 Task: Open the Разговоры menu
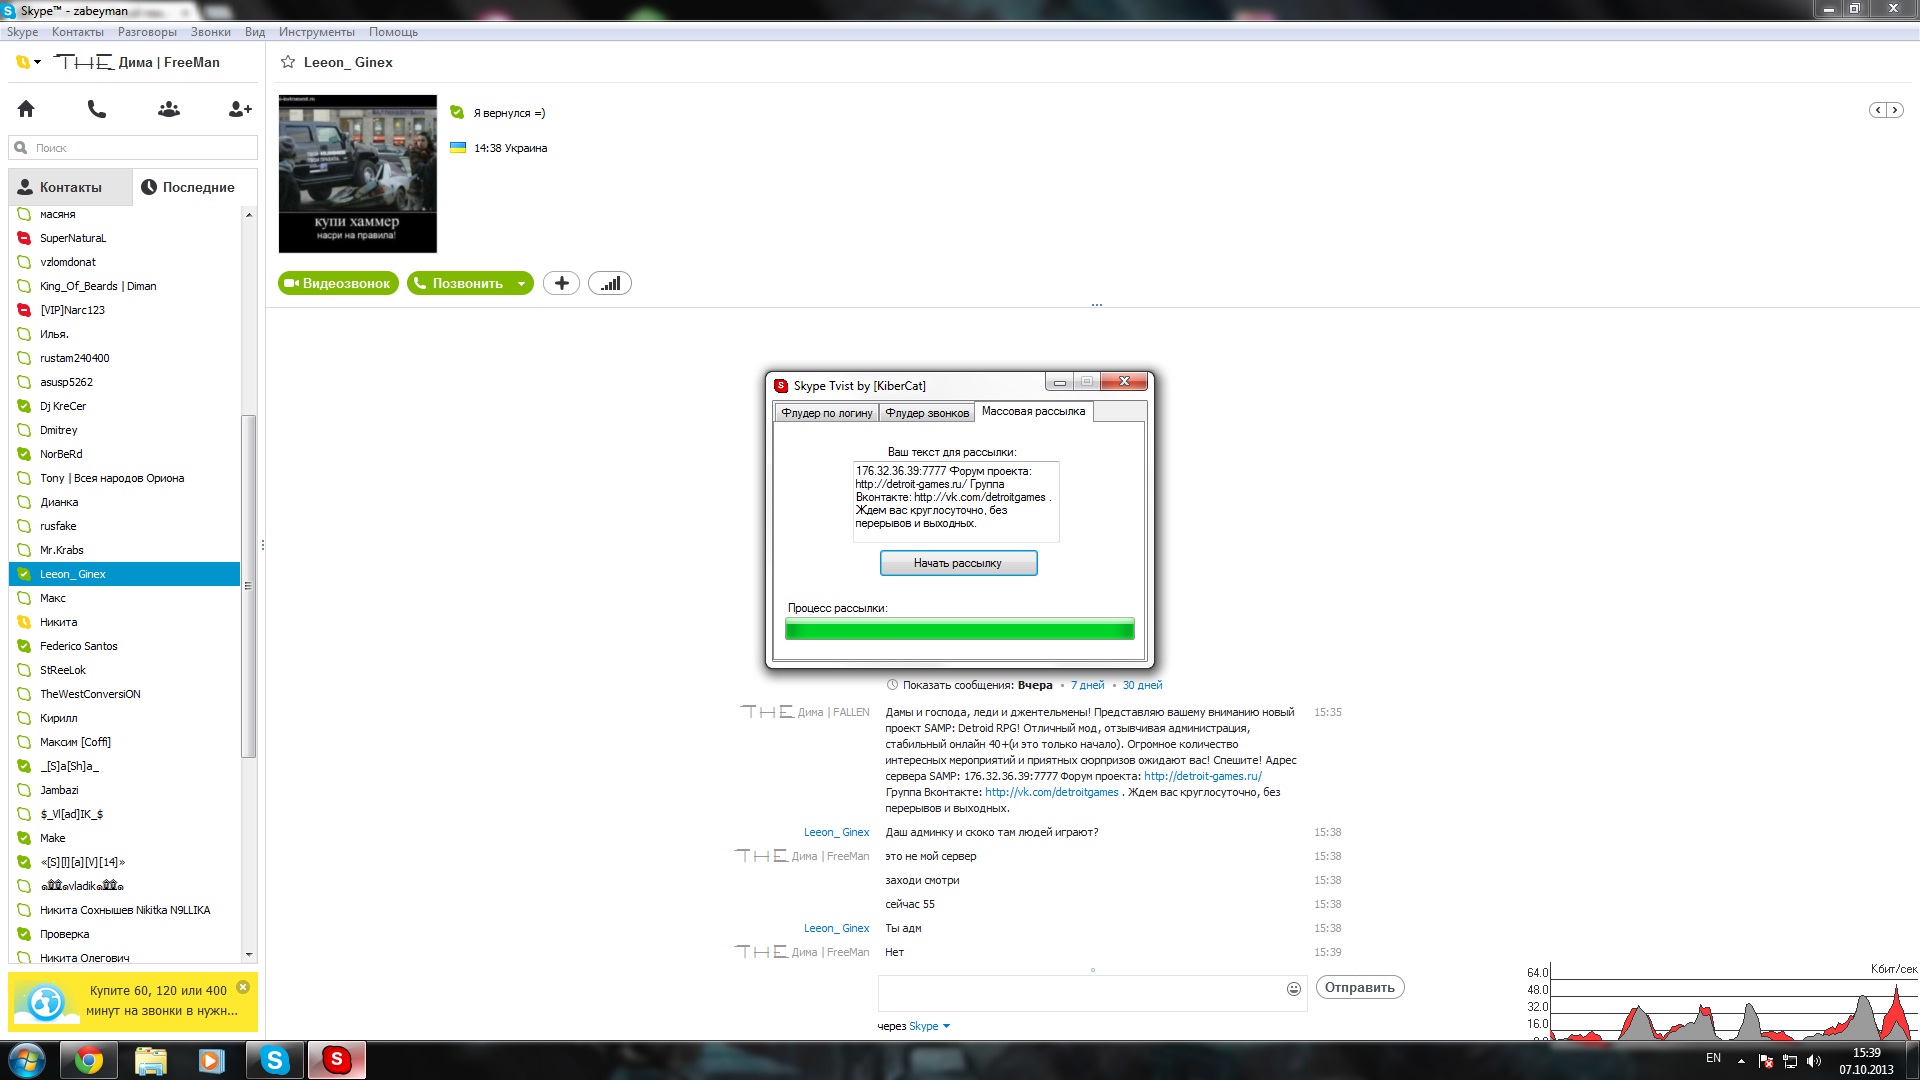pos(147,32)
